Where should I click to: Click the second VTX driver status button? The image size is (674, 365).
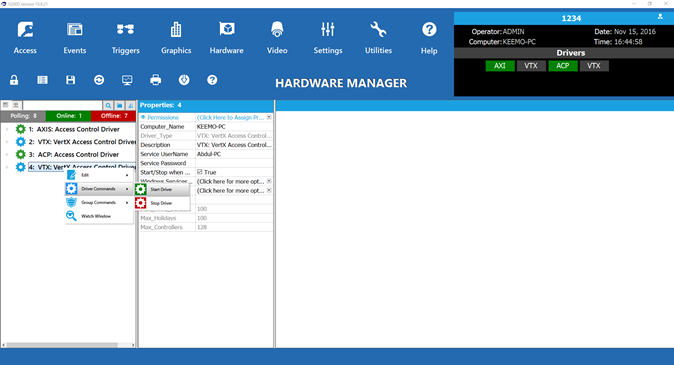[x=594, y=66]
